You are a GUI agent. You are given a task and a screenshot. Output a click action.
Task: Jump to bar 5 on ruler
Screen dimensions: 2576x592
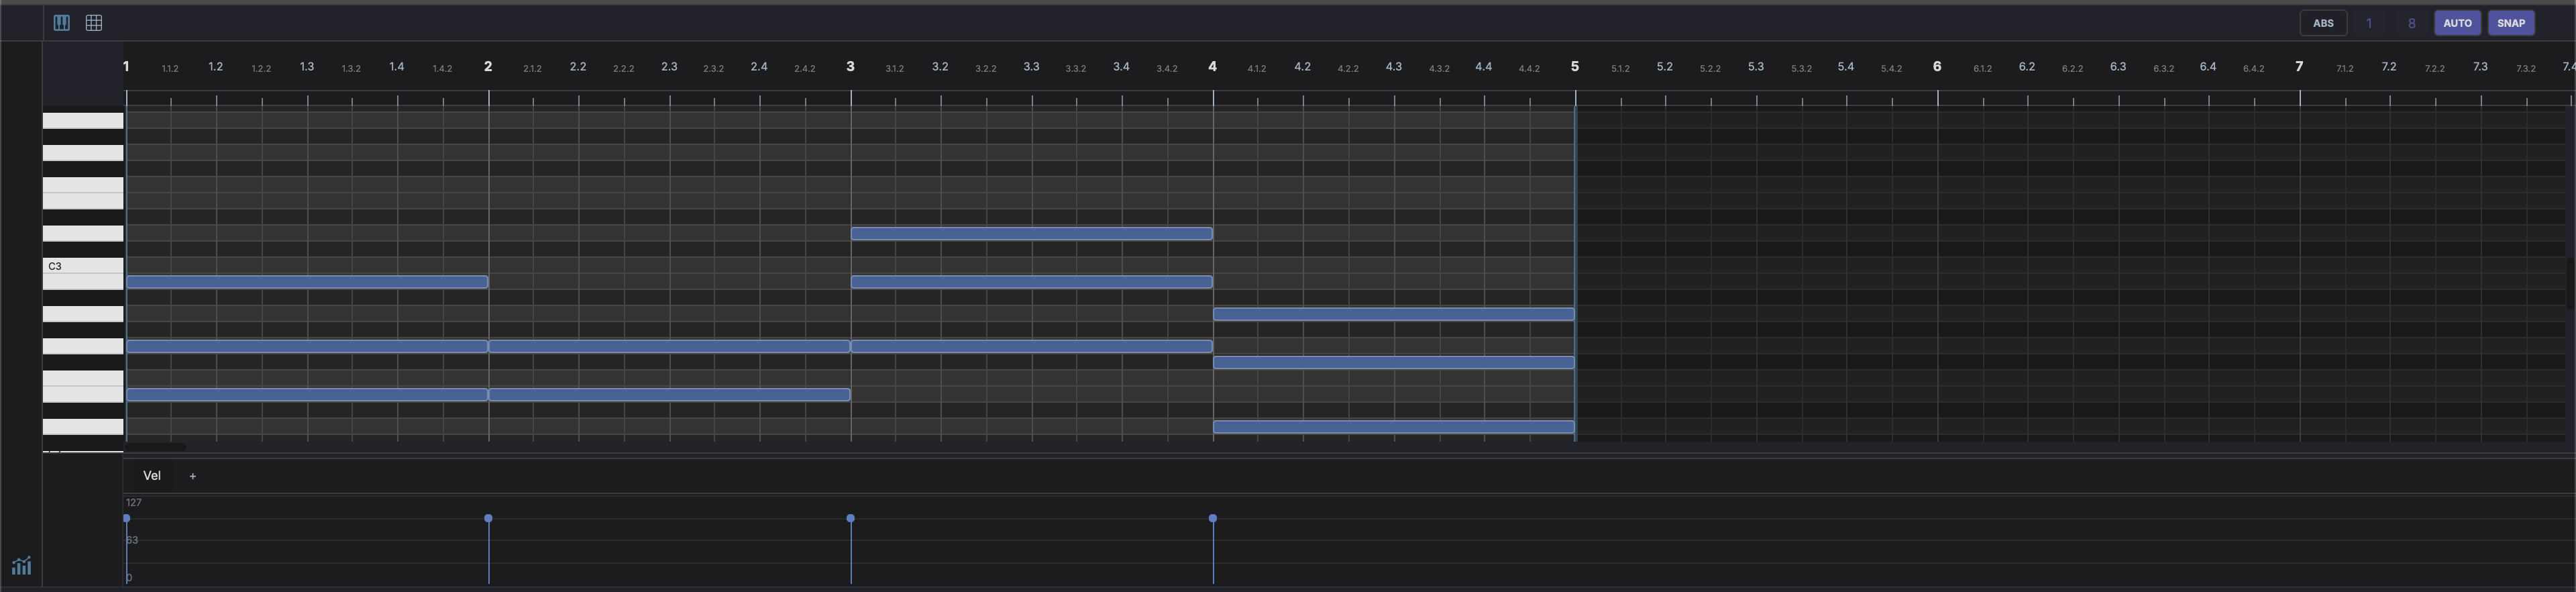pyautogui.click(x=1574, y=66)
